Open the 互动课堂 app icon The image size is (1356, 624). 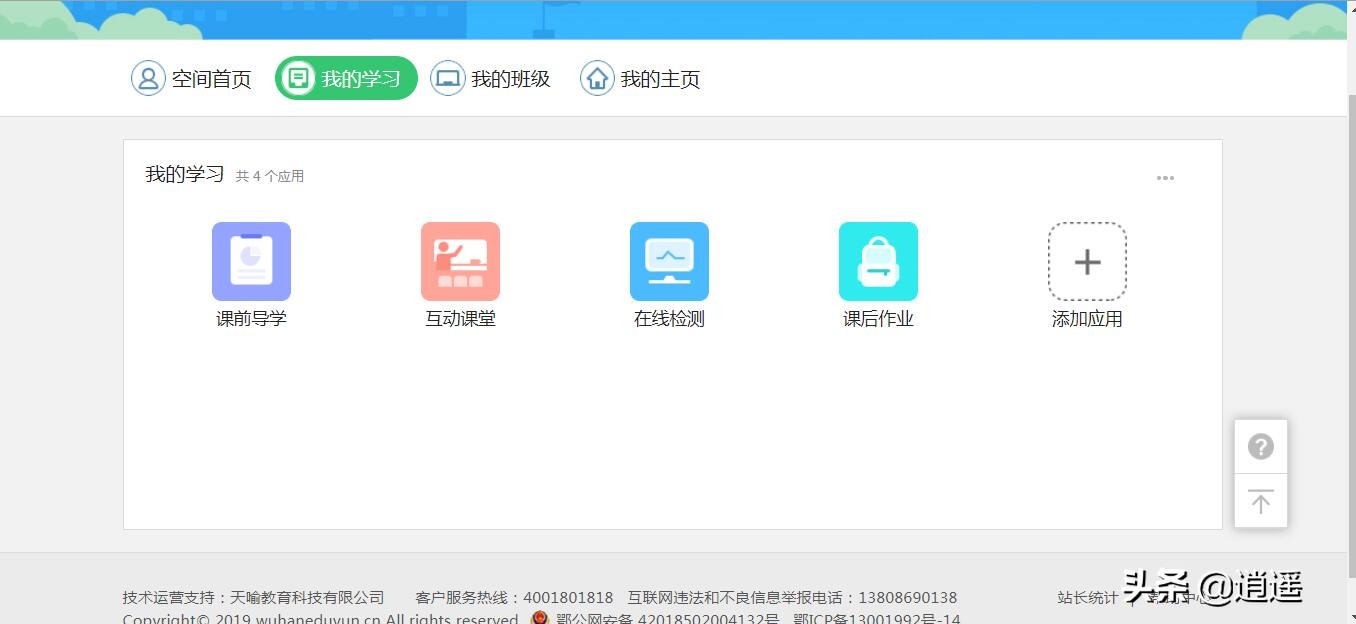tap(459, 261)
